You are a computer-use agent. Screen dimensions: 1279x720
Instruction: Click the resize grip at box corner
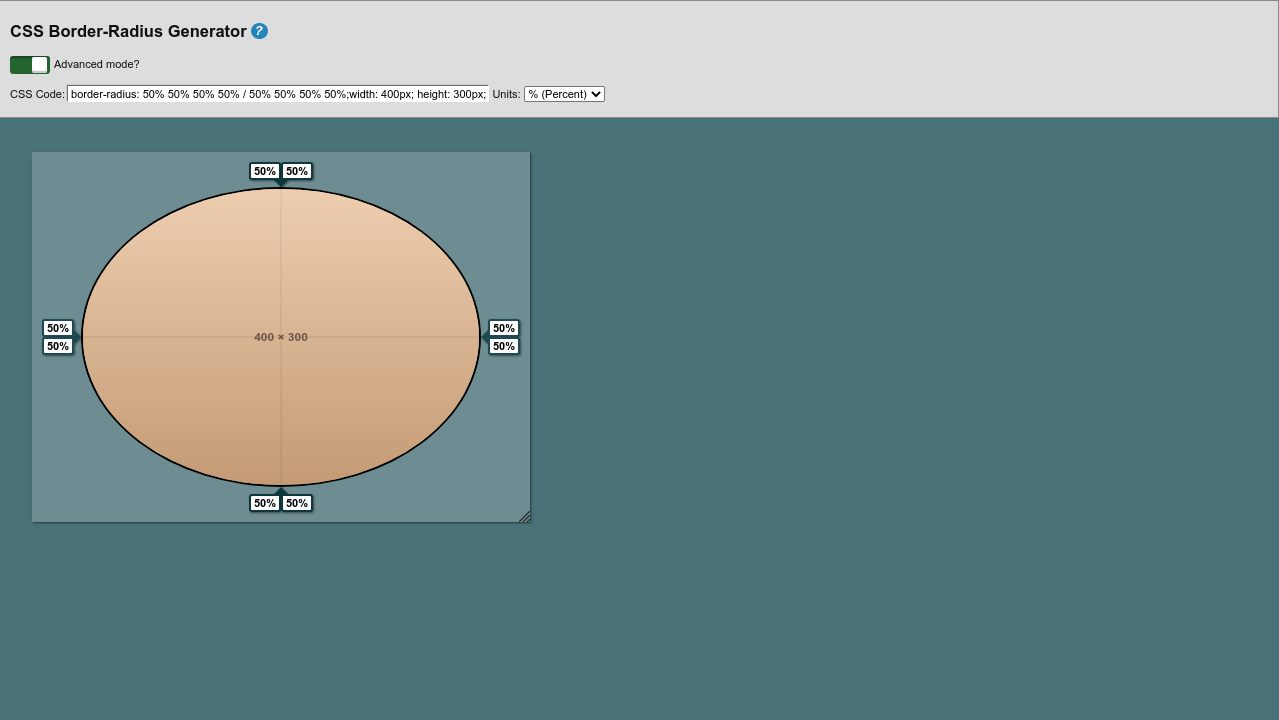(x=524, y=516)
